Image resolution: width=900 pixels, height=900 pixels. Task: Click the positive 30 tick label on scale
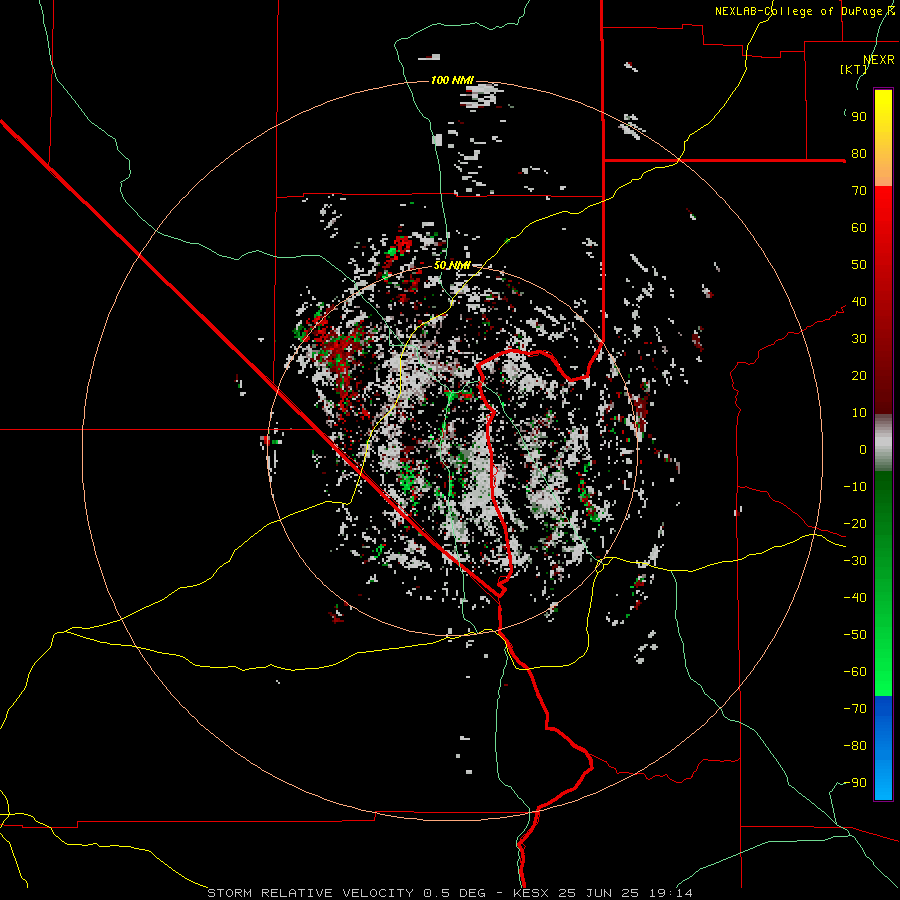point(859,339)
